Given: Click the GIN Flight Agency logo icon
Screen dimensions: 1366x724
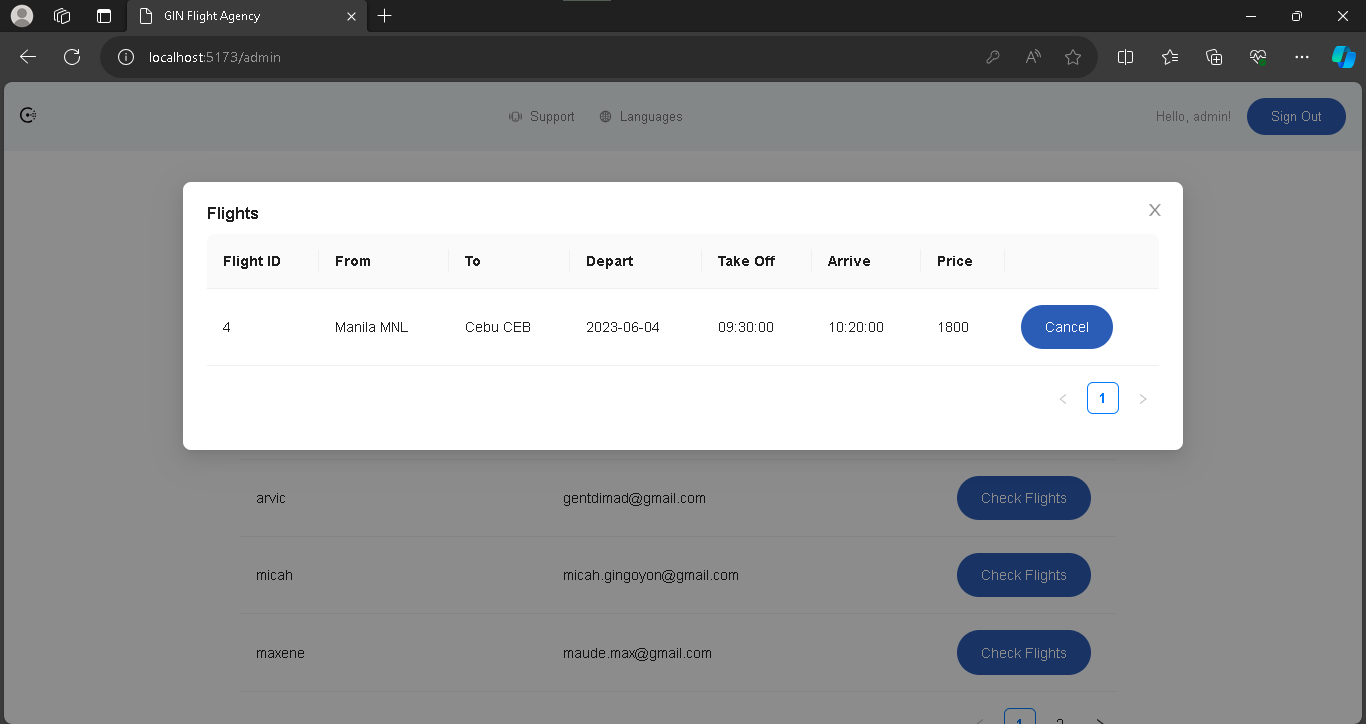Looking at the screenshot, I should 27,115.
